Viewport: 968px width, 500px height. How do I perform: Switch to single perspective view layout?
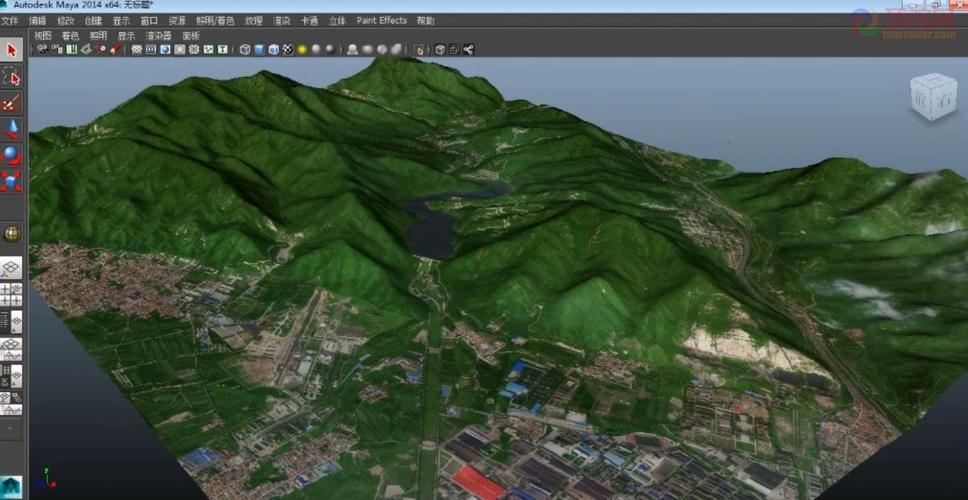point(12,268)
